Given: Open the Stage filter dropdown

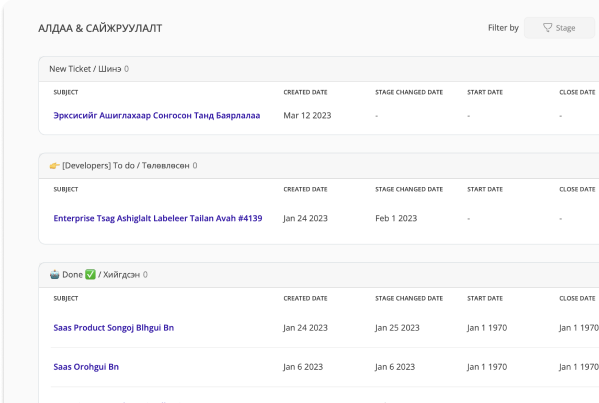Looking at the screenshot, I should pos(559,28).
